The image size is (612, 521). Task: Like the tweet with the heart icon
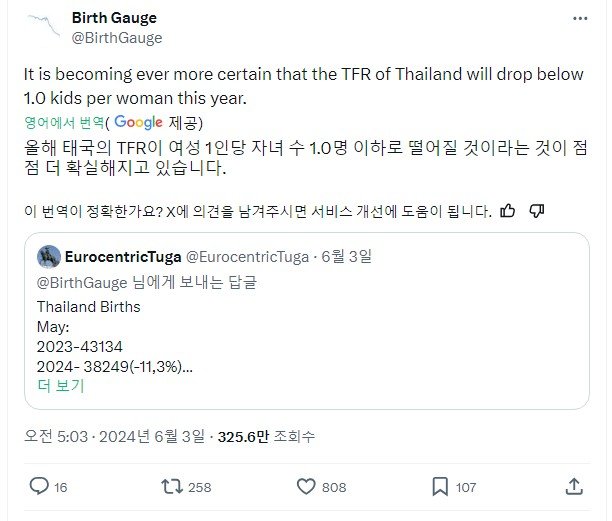(307, 486)
